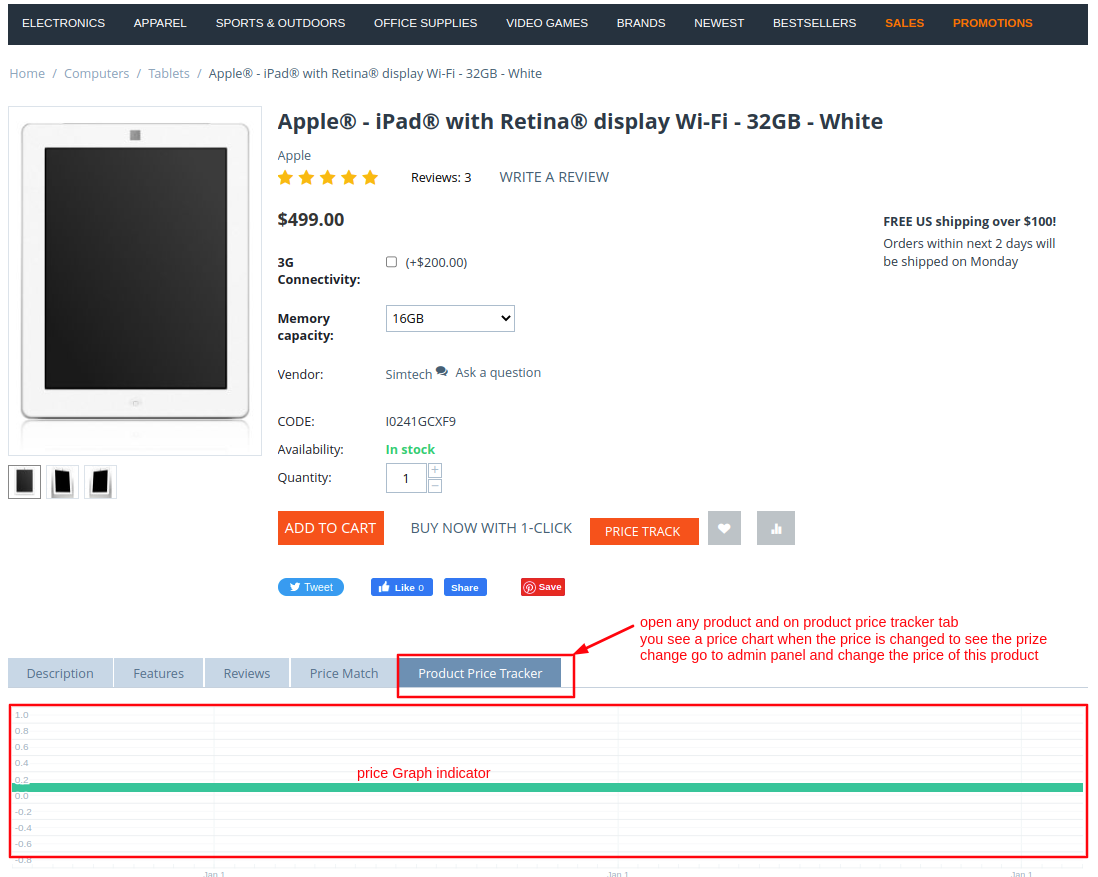This screenshot has width=1098, height=877.
Task: Go to Tablets breadcrumb
Action: tap(169, 74)
